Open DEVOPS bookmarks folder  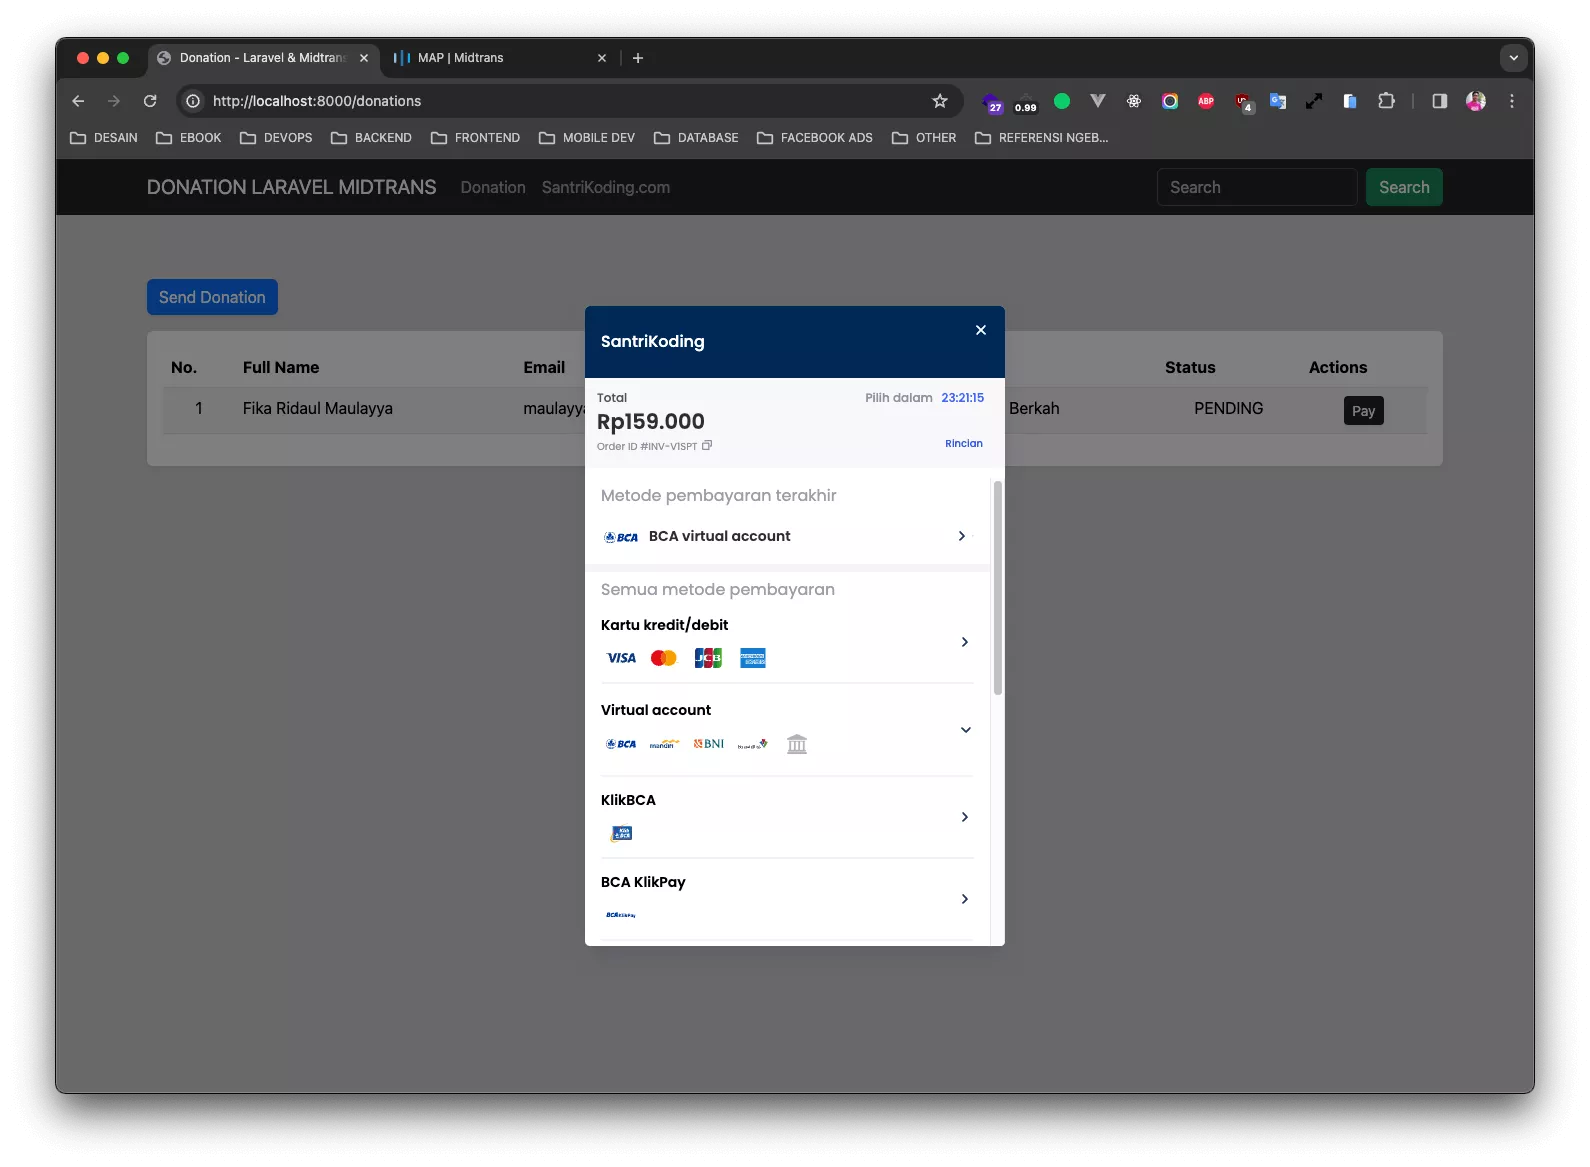pyautogui.click(x=276, y=138)
